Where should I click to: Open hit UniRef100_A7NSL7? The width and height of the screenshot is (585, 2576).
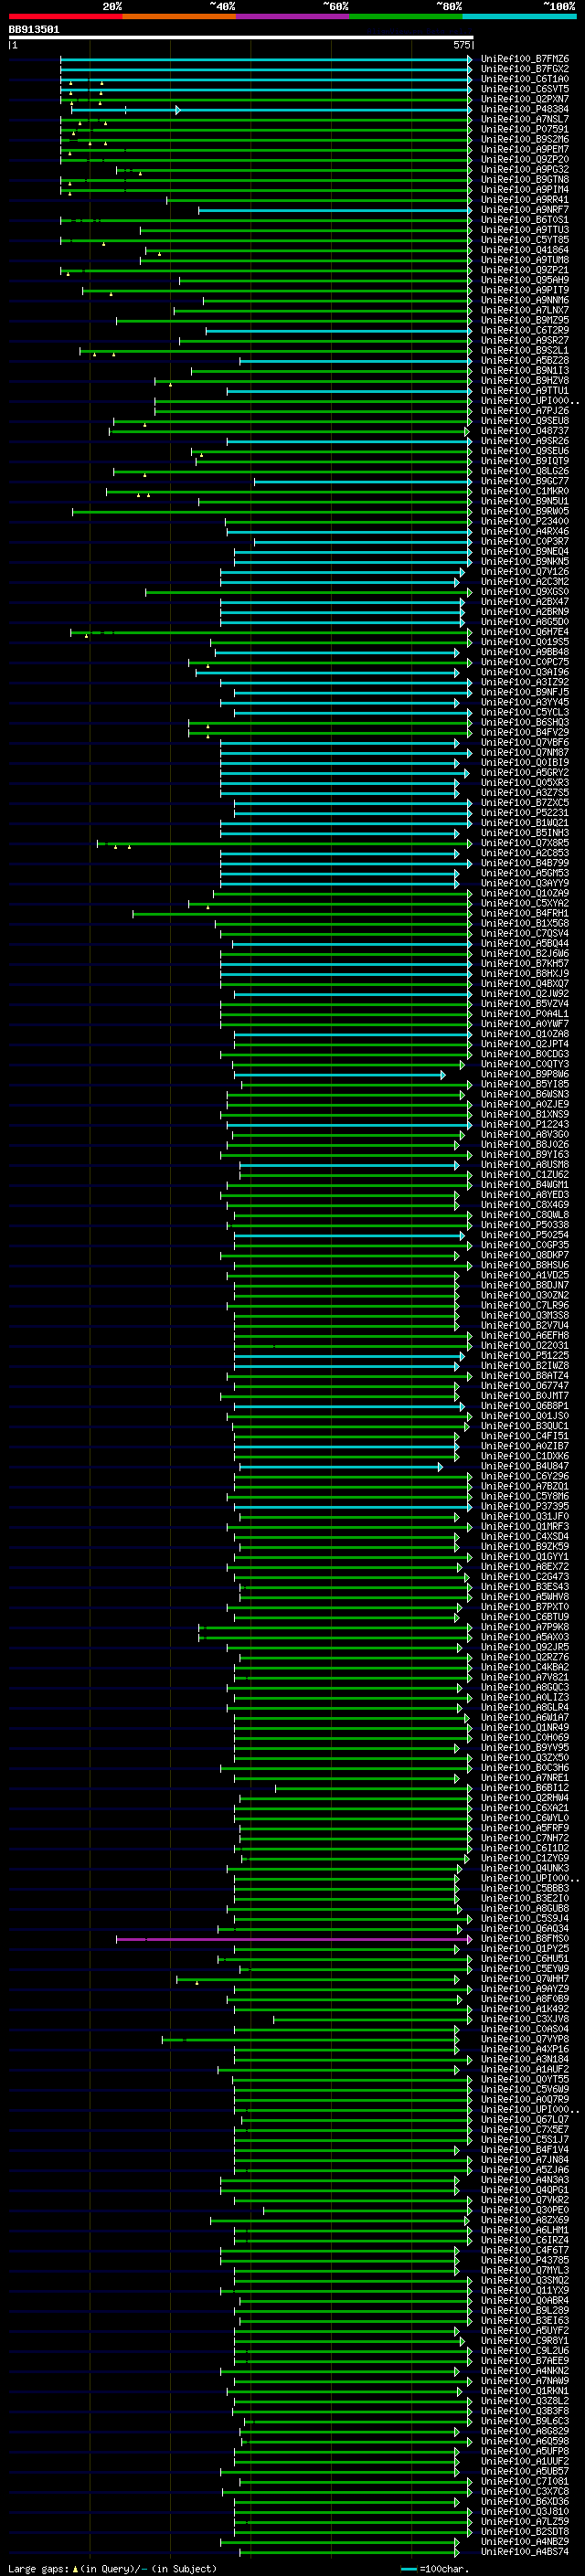pyautogui.click(x=524, y=120)
